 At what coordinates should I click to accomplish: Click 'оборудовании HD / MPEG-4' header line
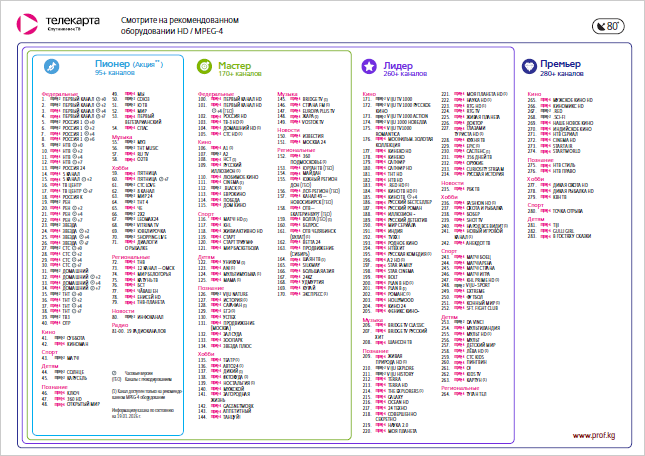[x=172, y=31]
